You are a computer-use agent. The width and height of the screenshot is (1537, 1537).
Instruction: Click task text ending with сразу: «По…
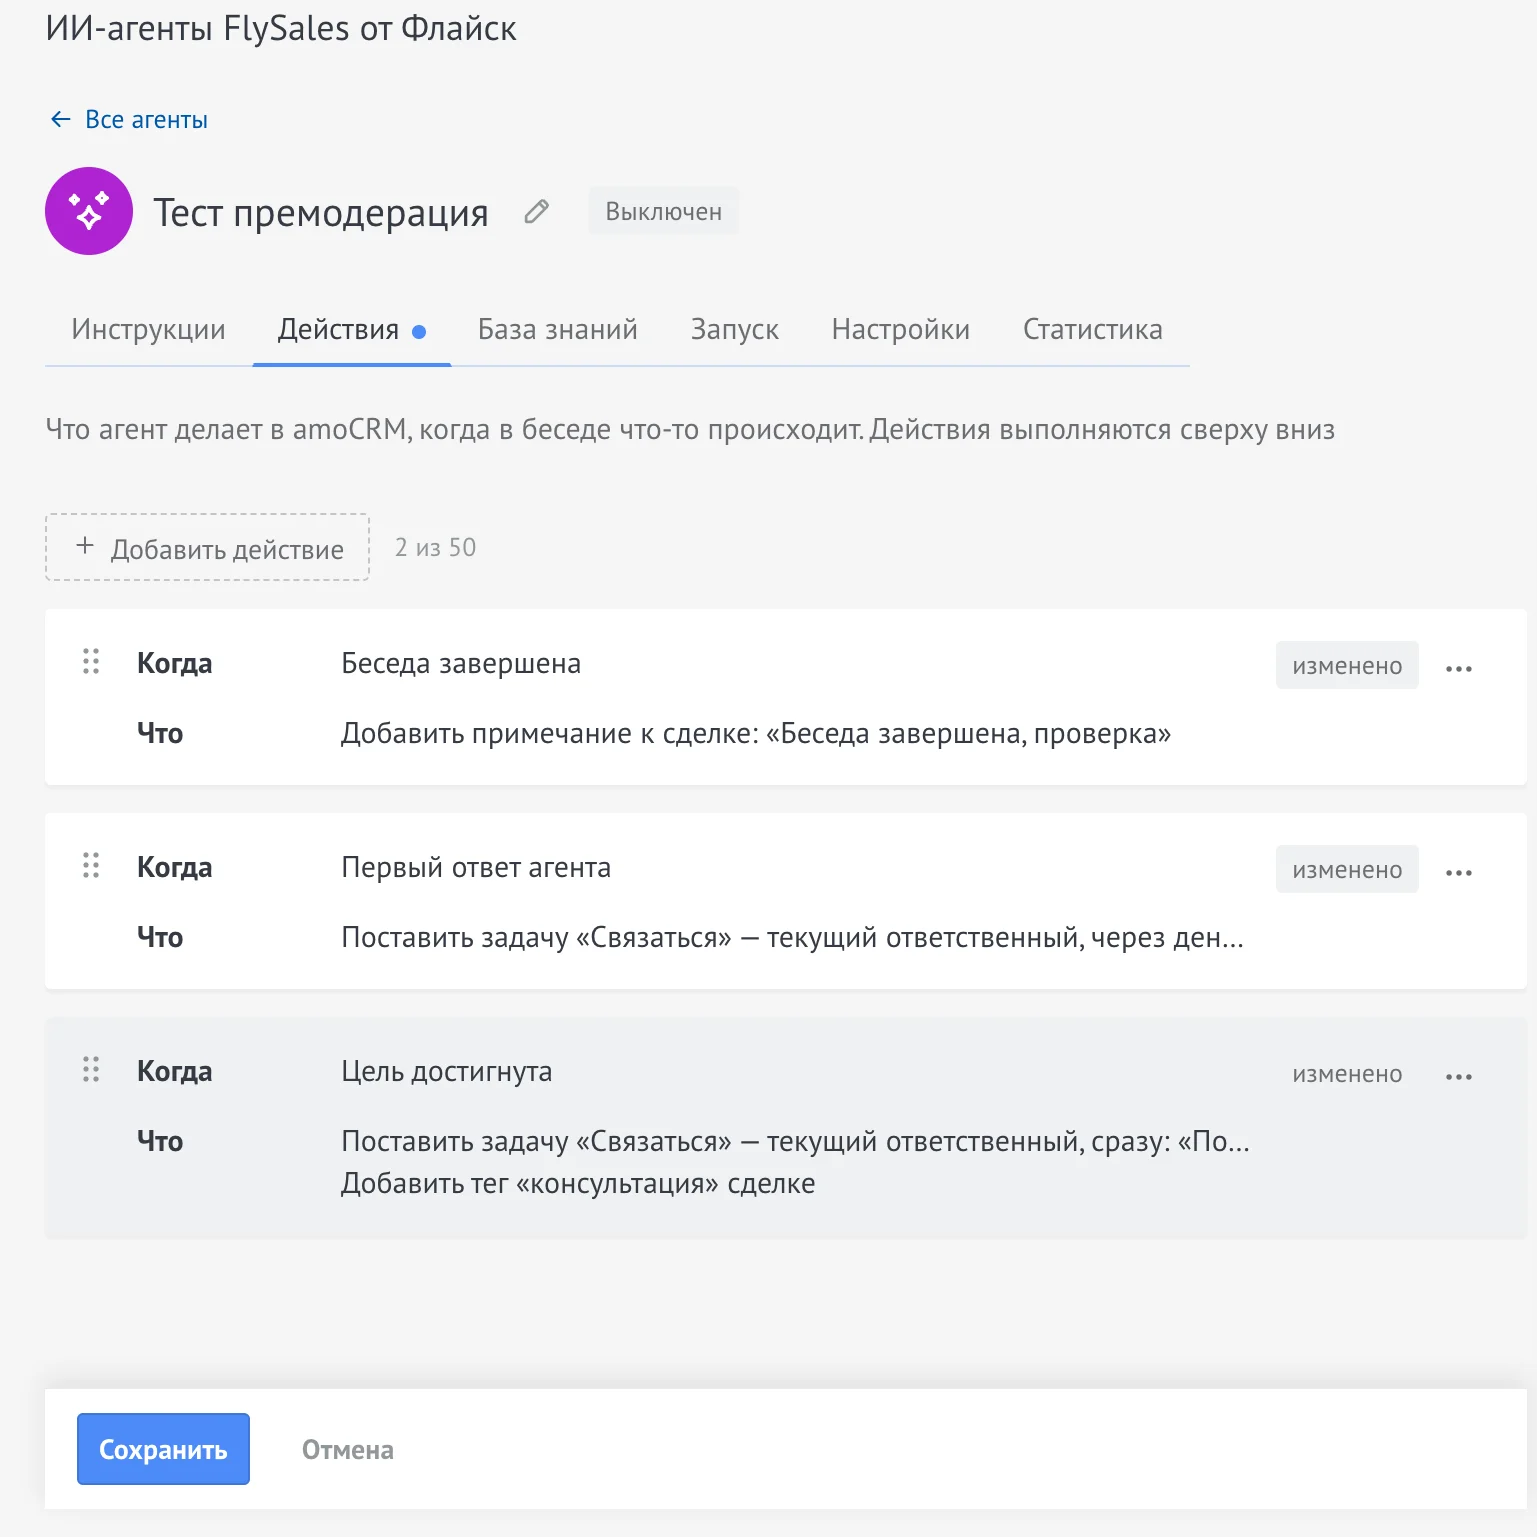coord(796,1141)
